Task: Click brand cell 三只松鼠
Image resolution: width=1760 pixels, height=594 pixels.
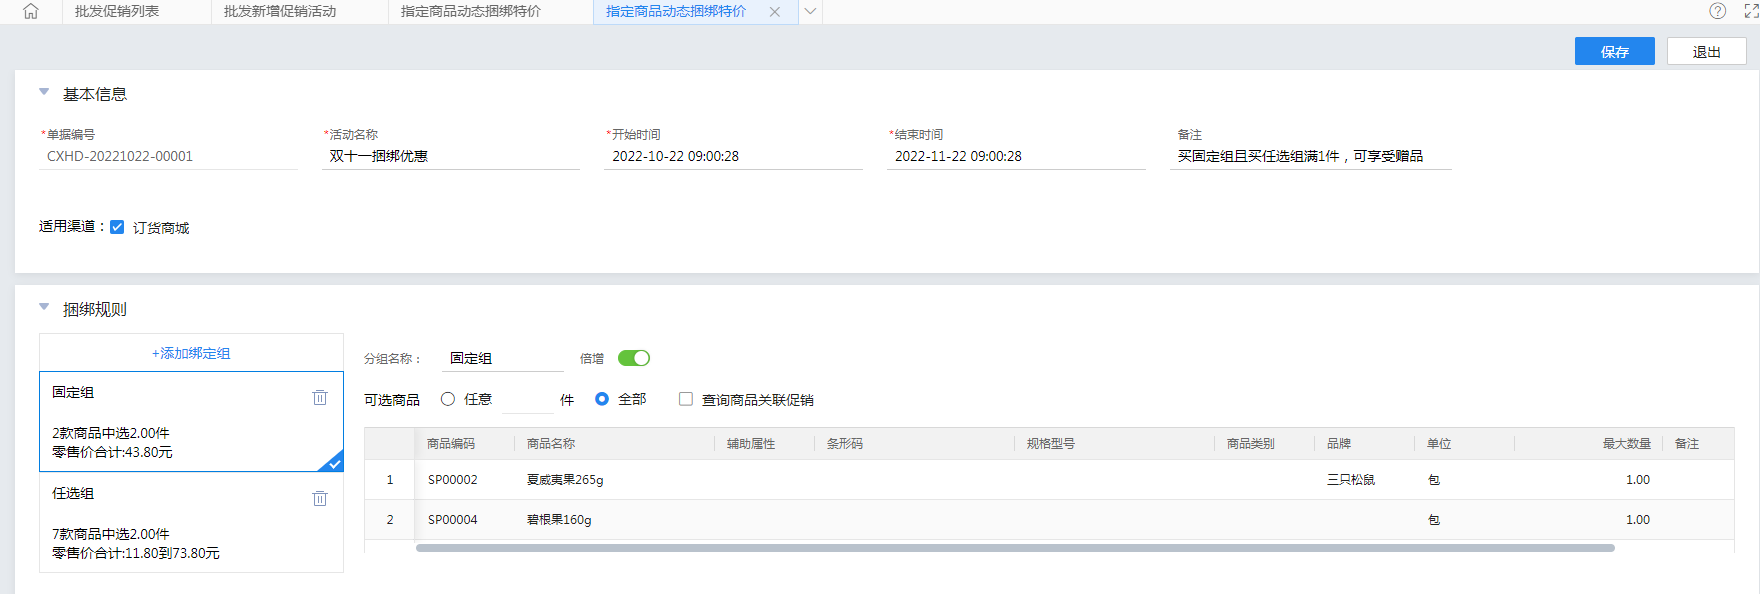Action: (1351, 480)
